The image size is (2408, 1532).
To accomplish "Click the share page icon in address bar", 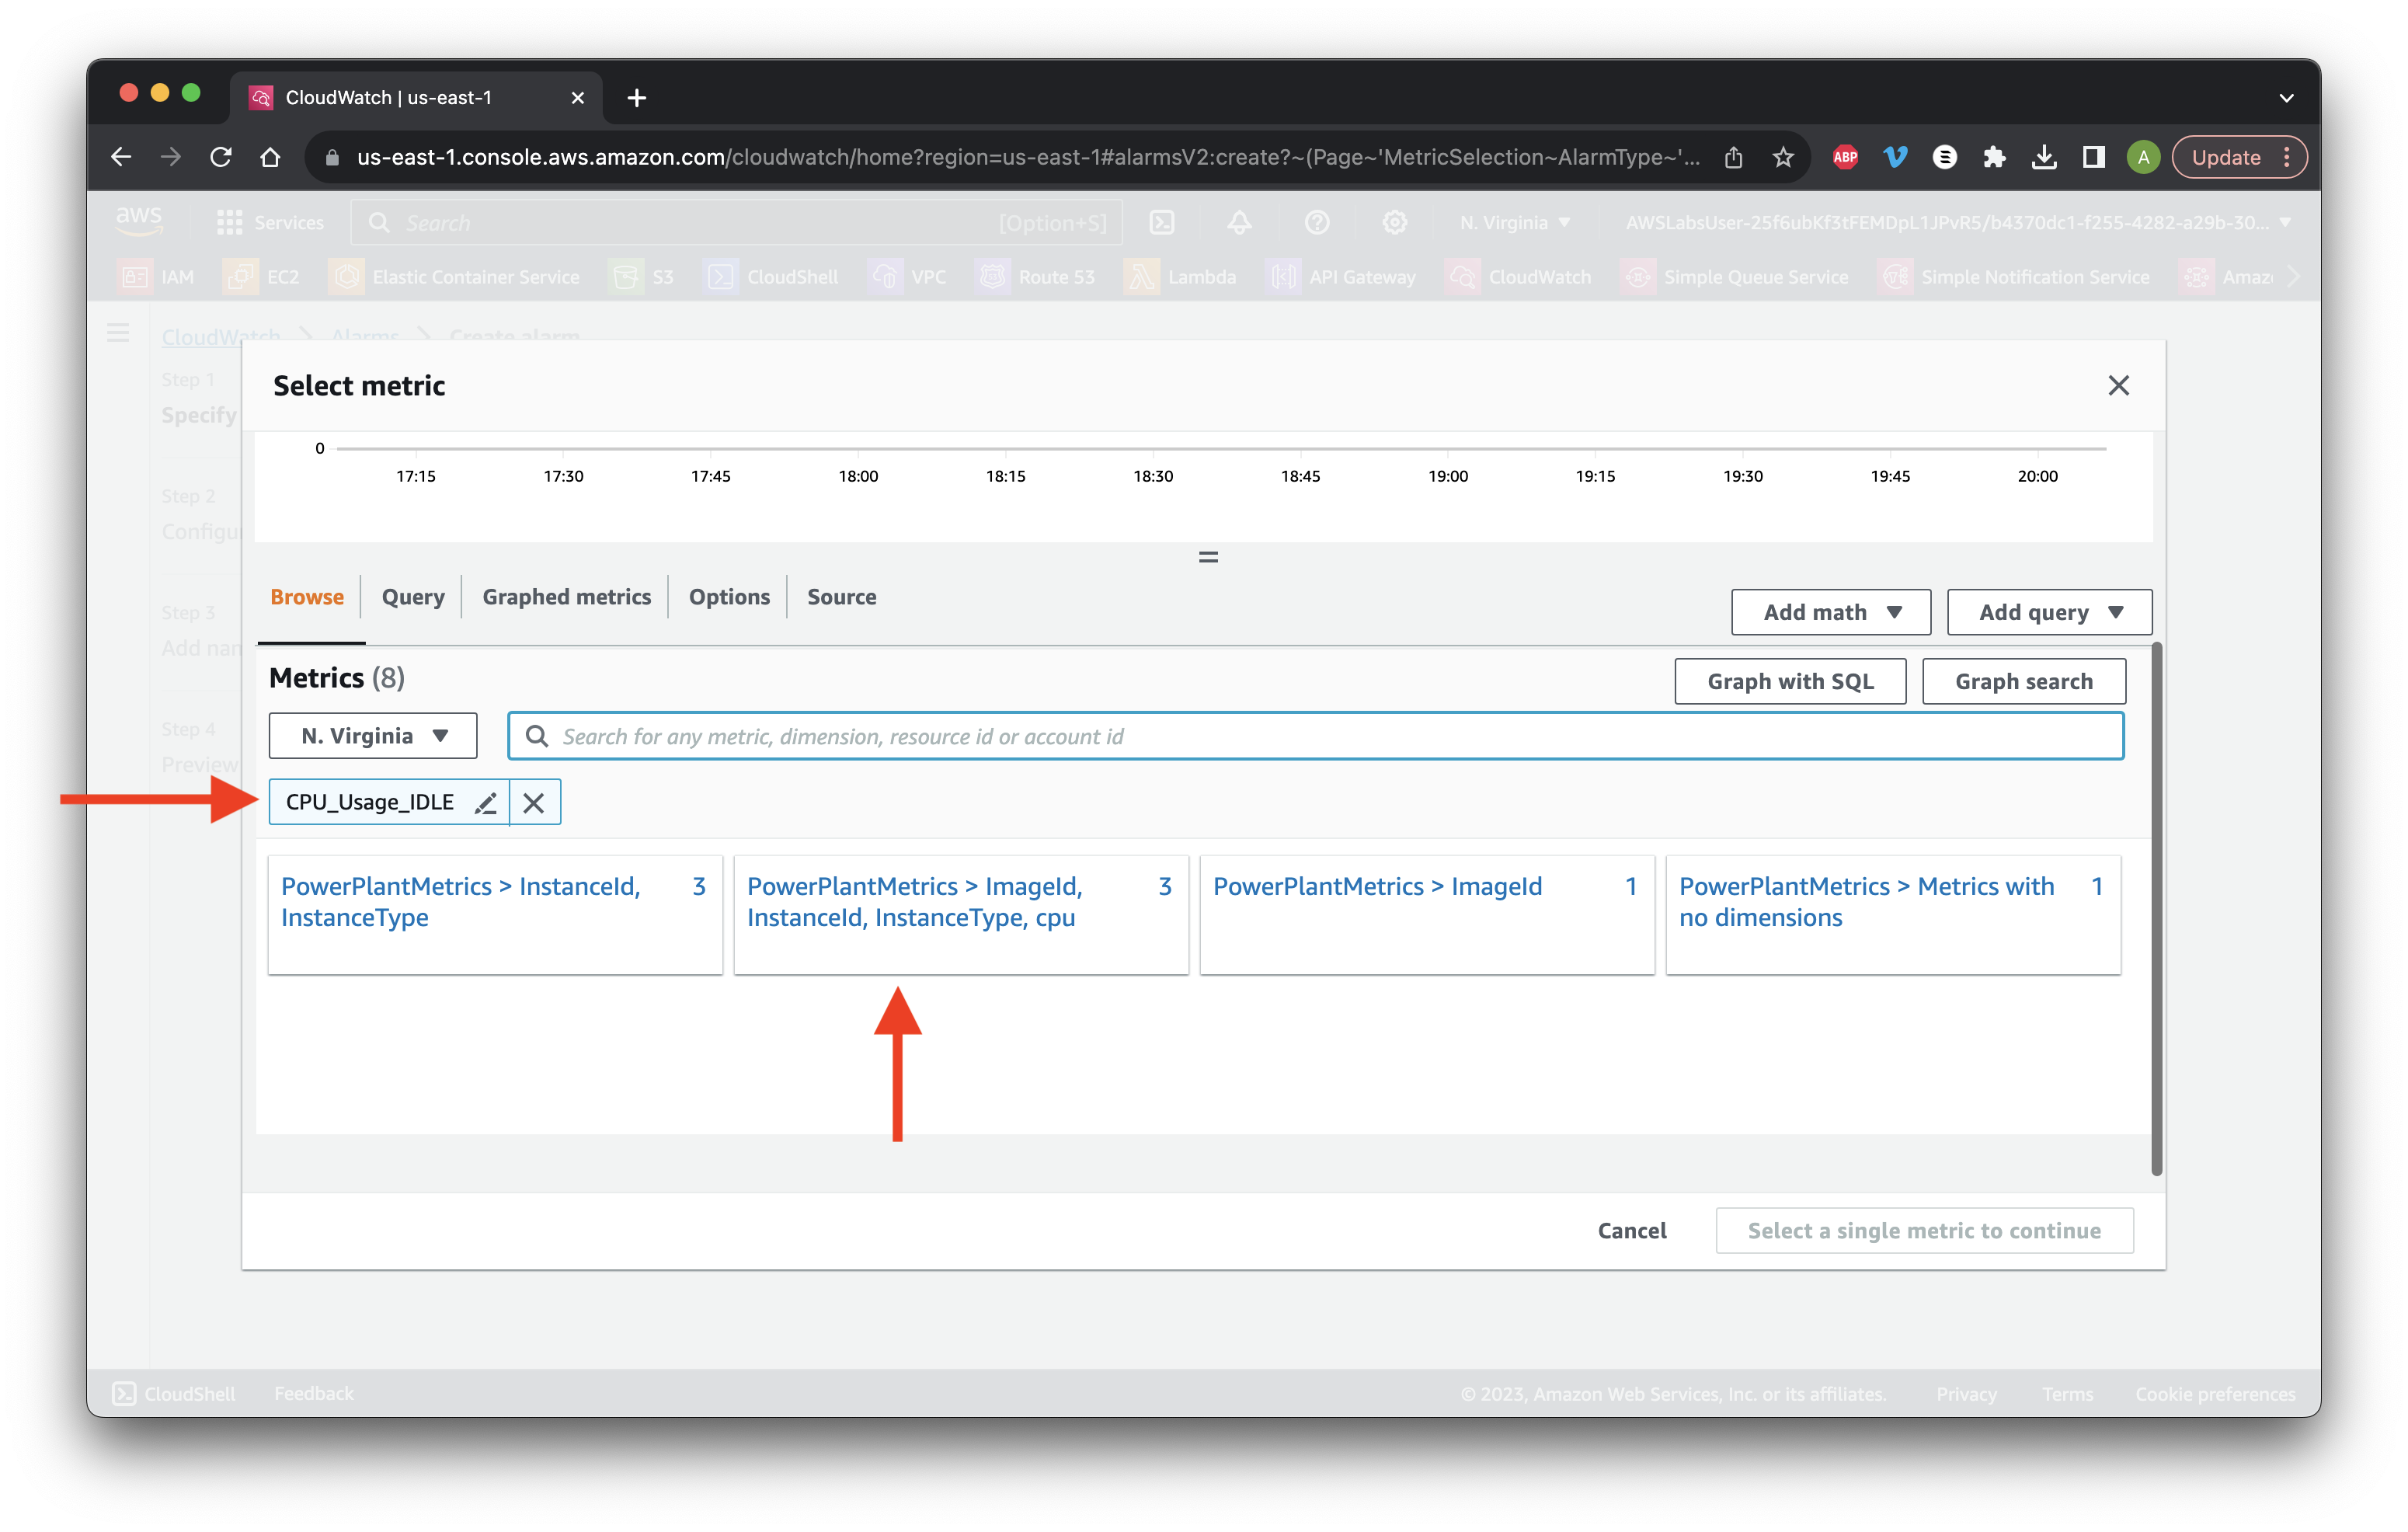I will pos(1734,157).
